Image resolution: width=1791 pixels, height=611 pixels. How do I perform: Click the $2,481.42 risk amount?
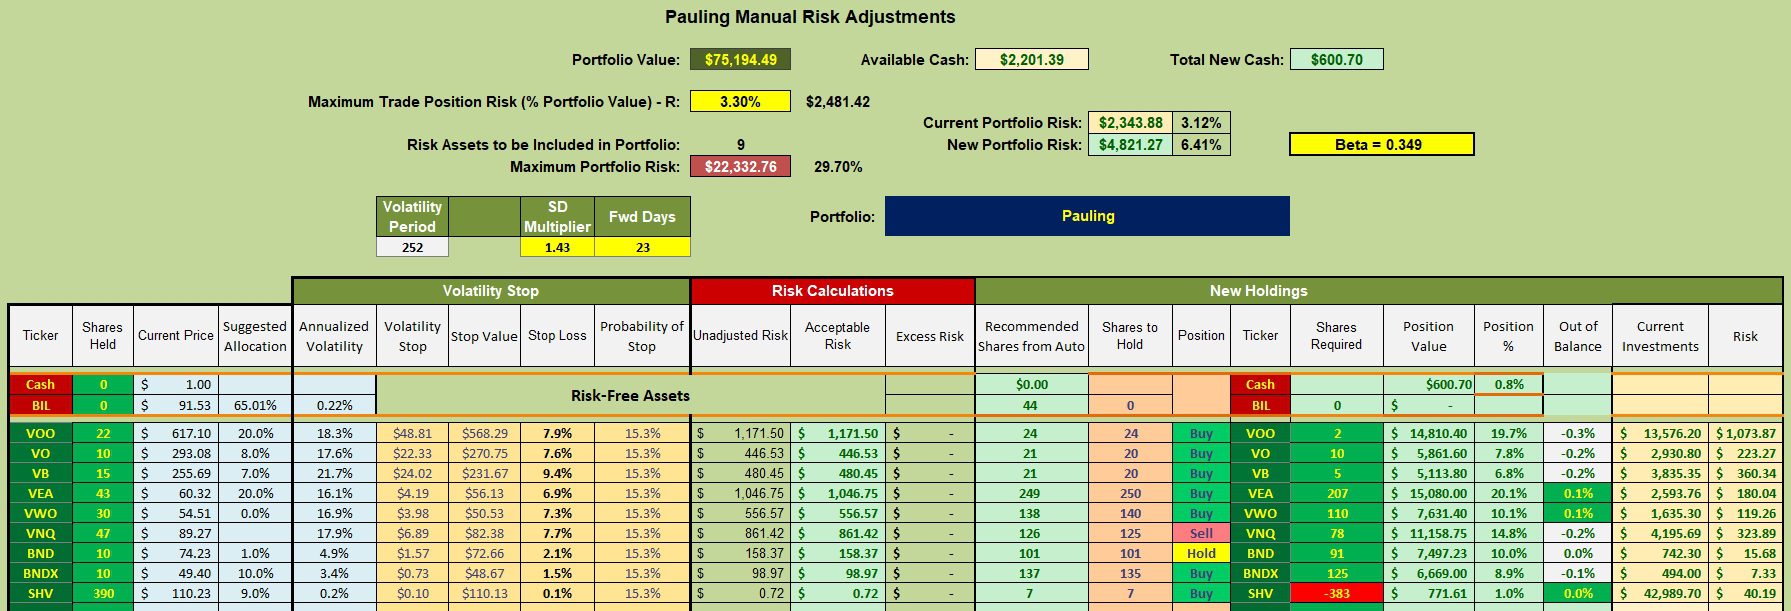tap(838, 102)
